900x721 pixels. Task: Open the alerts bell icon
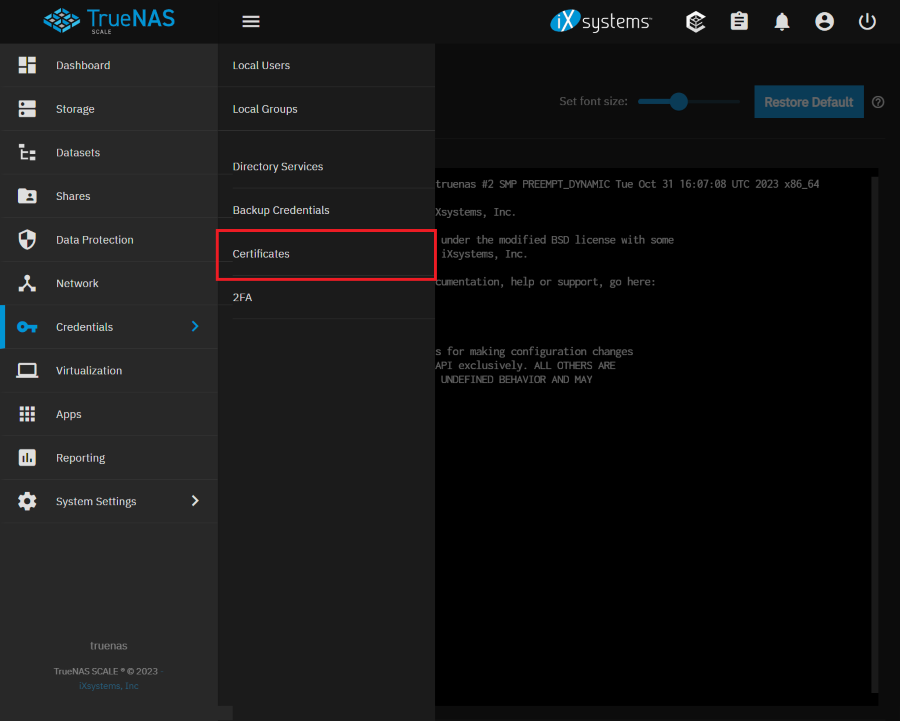coord(782,21)
